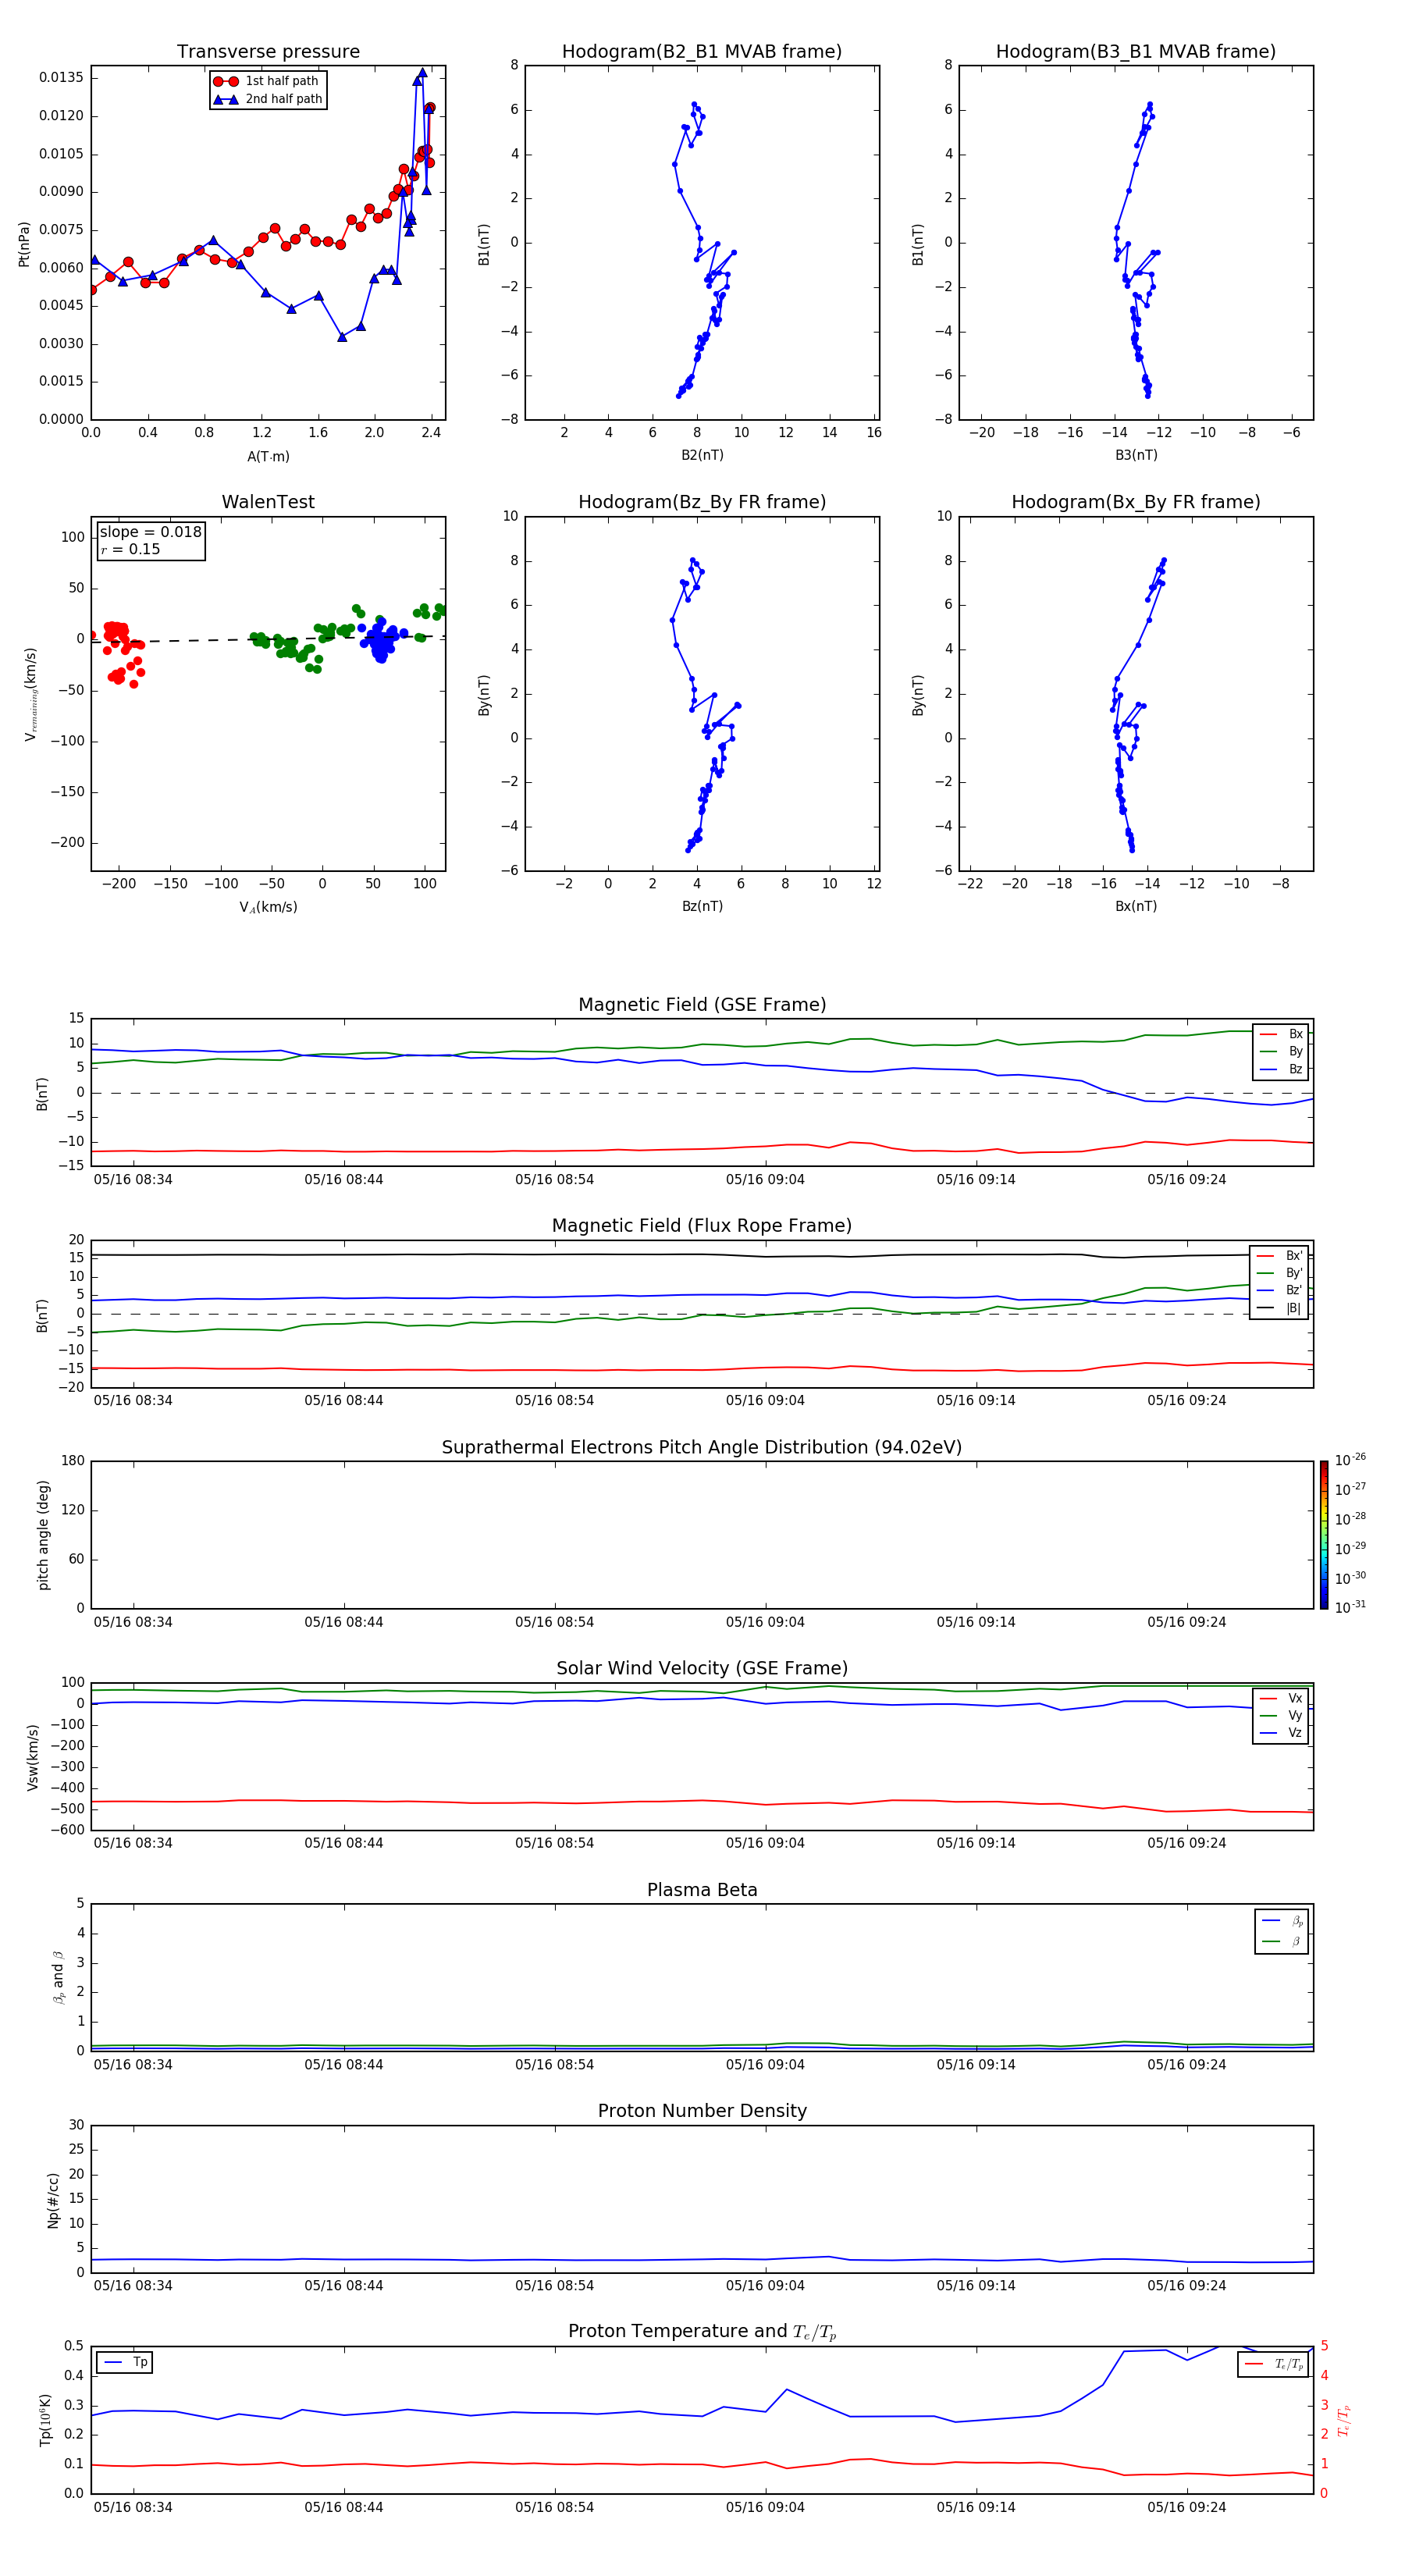1405x2576 pixels.
Task: Click the 10^-31 colorbar tick label
Action: click(x=1350, y=1607)
